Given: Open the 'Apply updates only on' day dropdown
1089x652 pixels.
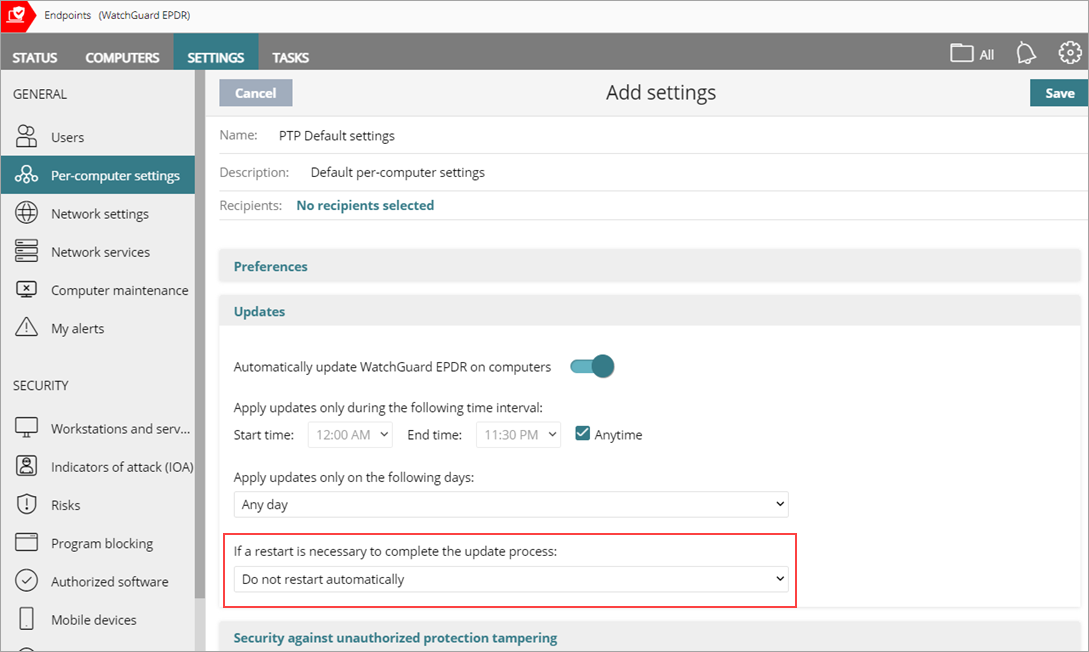Looking at the screenshot, I should point(510,504).
